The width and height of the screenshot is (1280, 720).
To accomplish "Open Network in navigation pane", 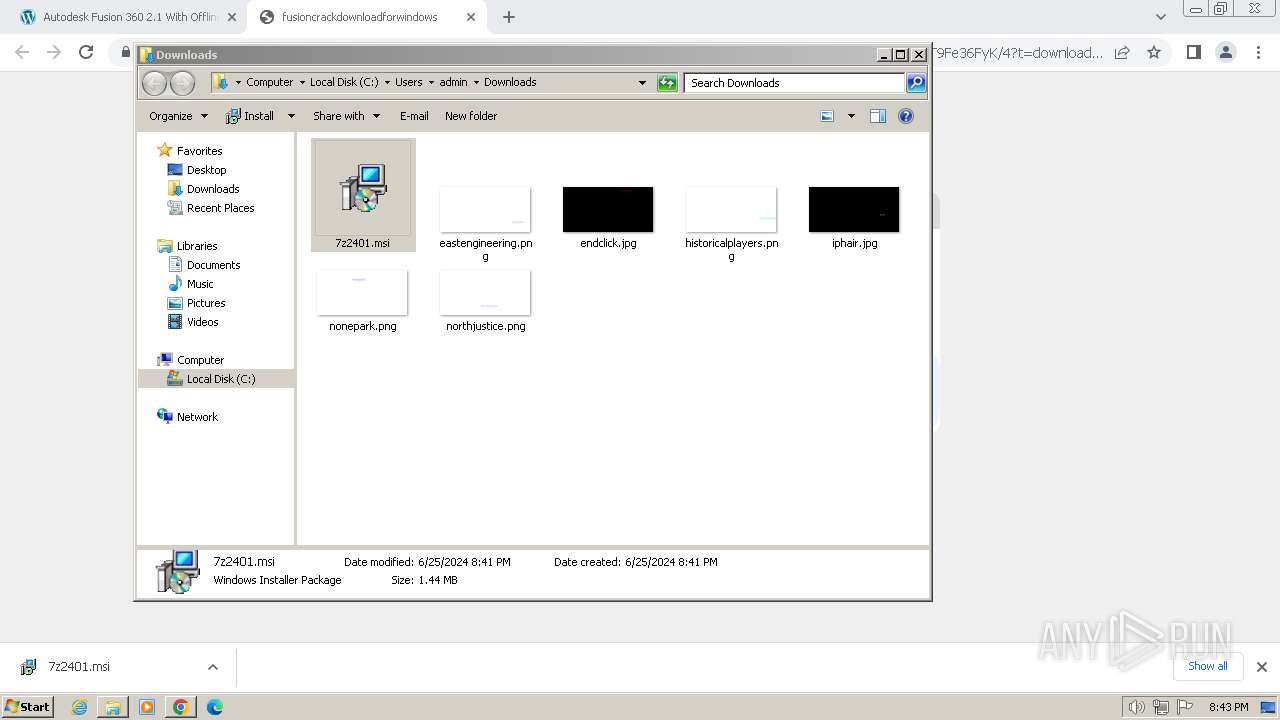I will (197, 417).
